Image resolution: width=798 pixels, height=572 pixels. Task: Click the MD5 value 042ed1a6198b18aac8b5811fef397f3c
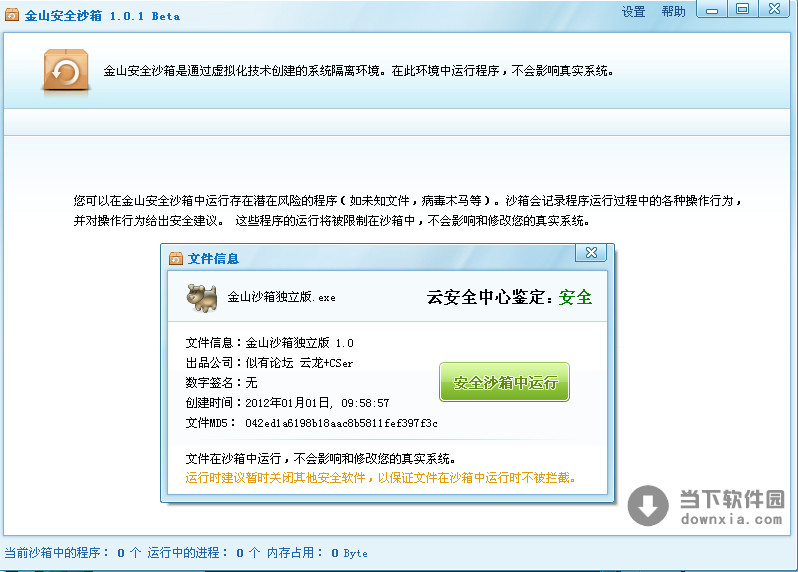point(341,423)
